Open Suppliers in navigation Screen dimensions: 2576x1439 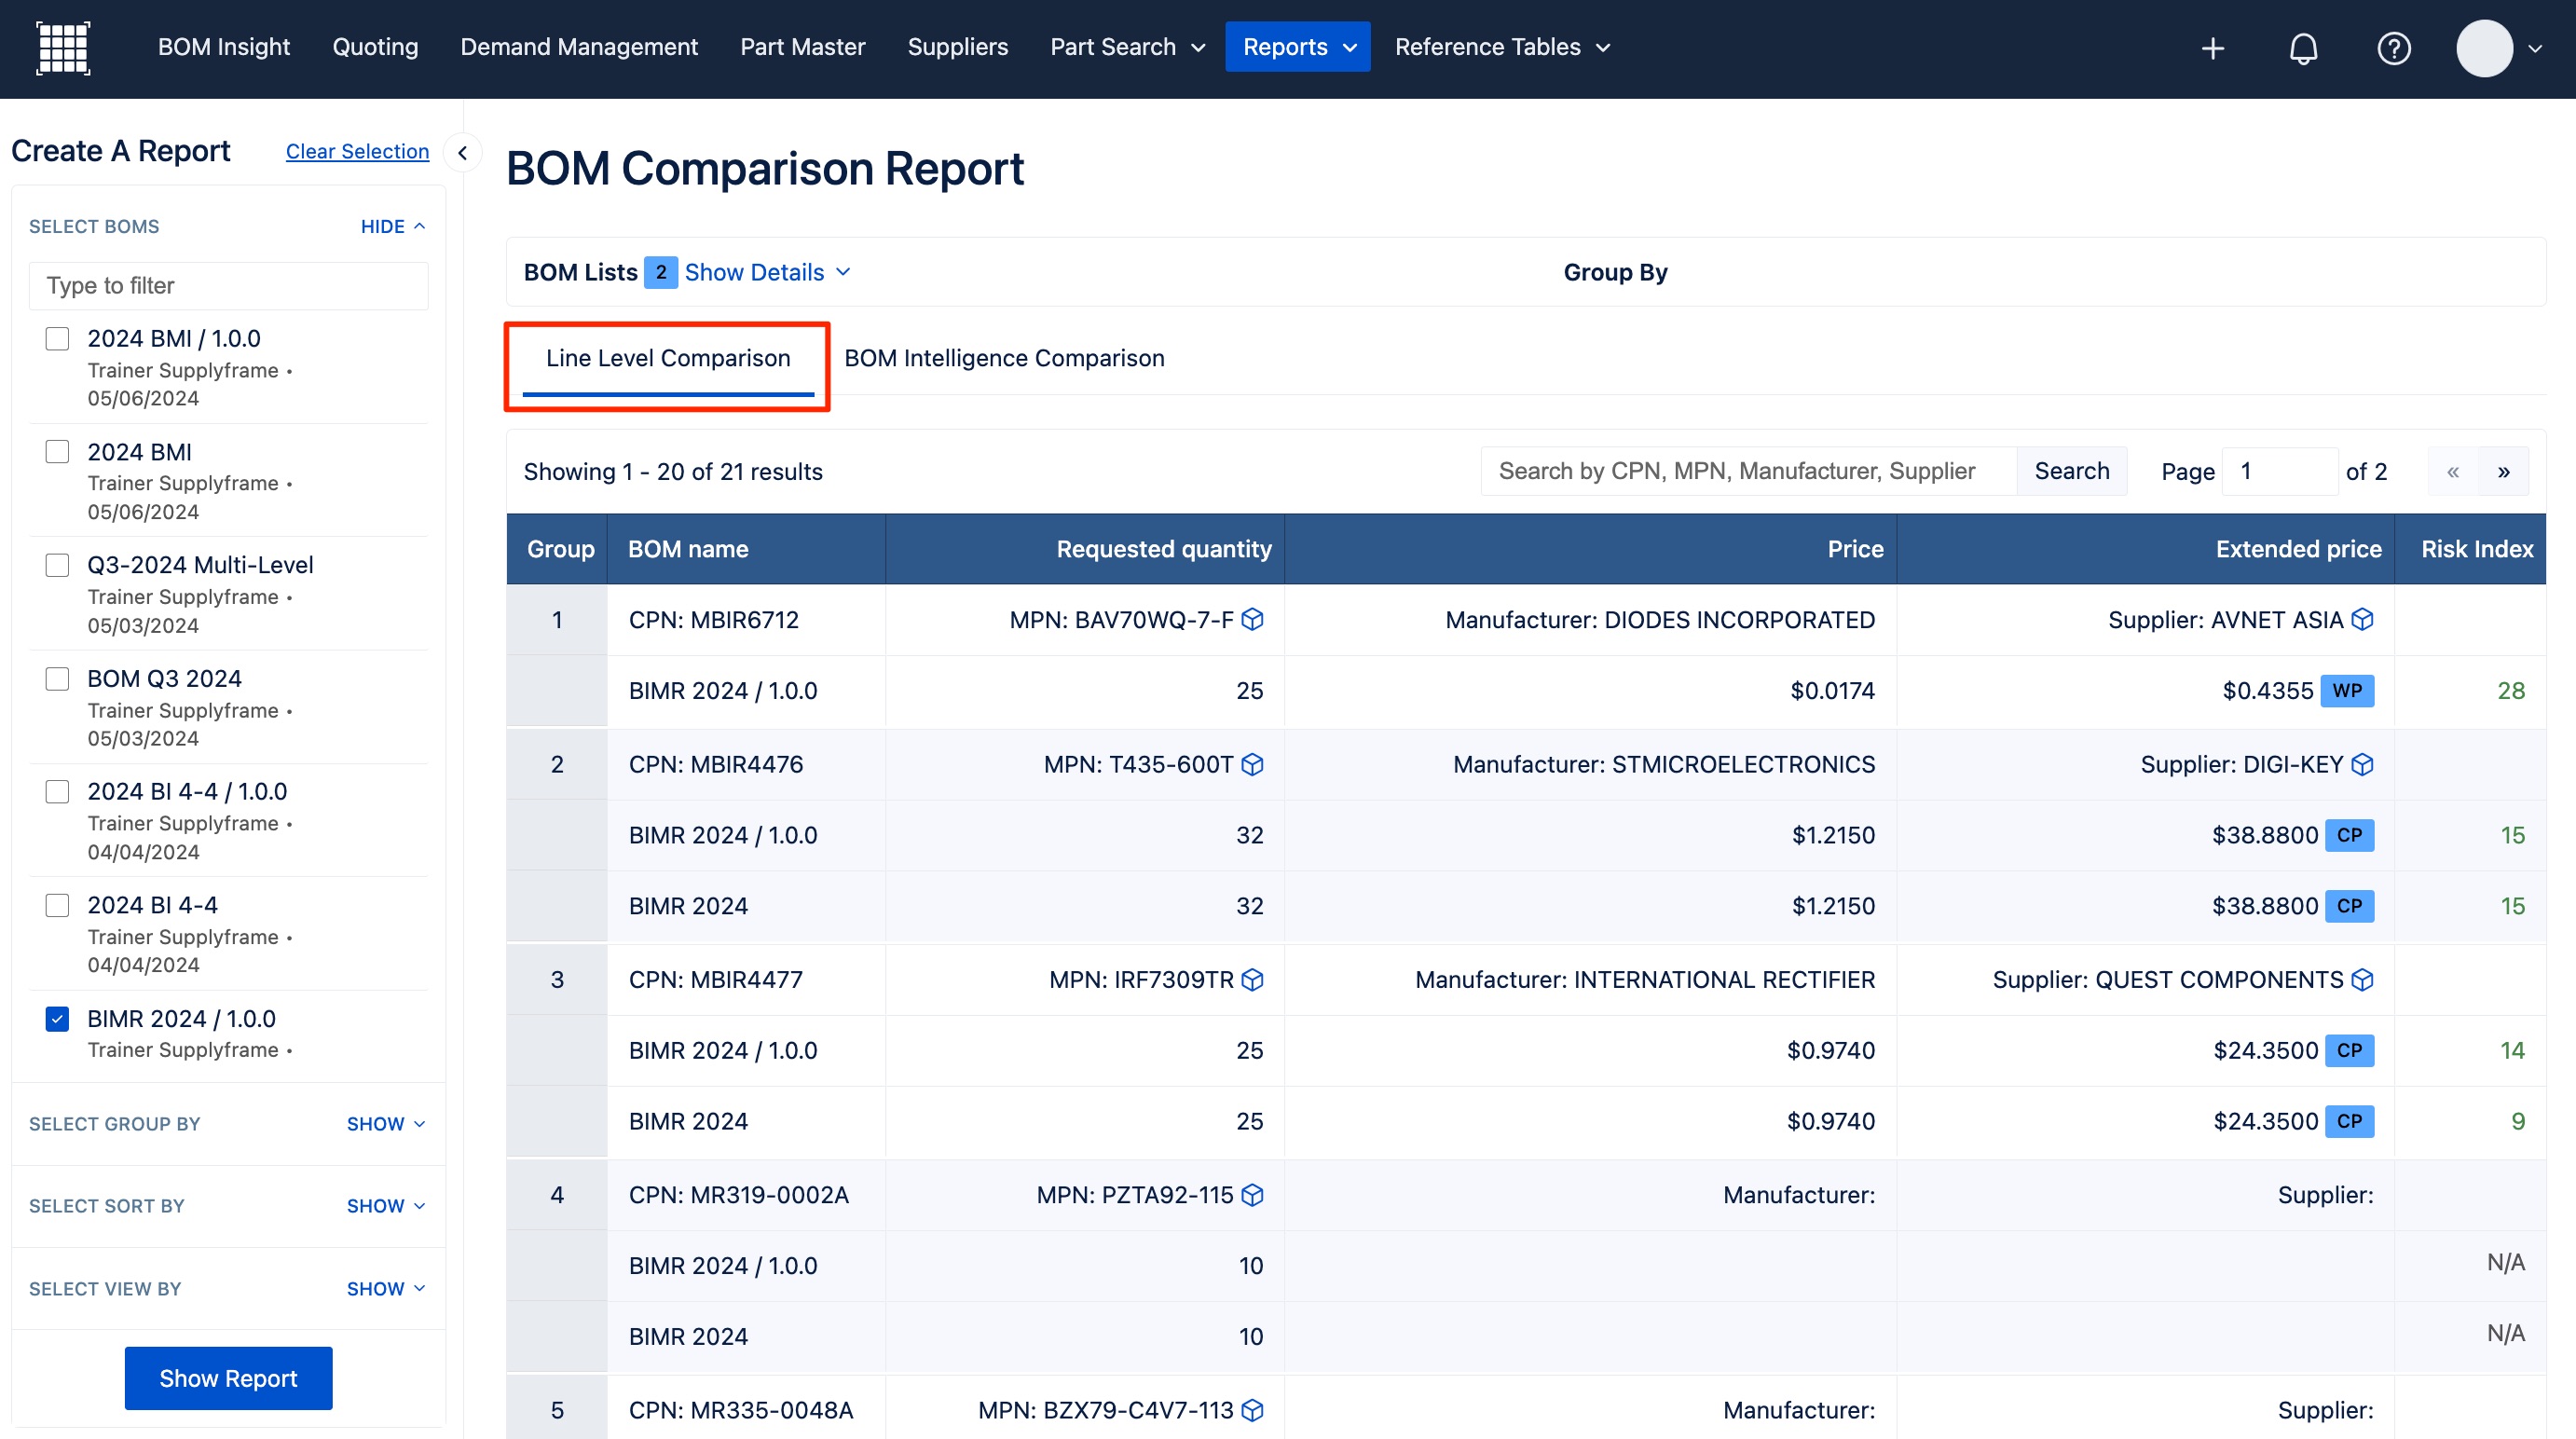point(957,47)
